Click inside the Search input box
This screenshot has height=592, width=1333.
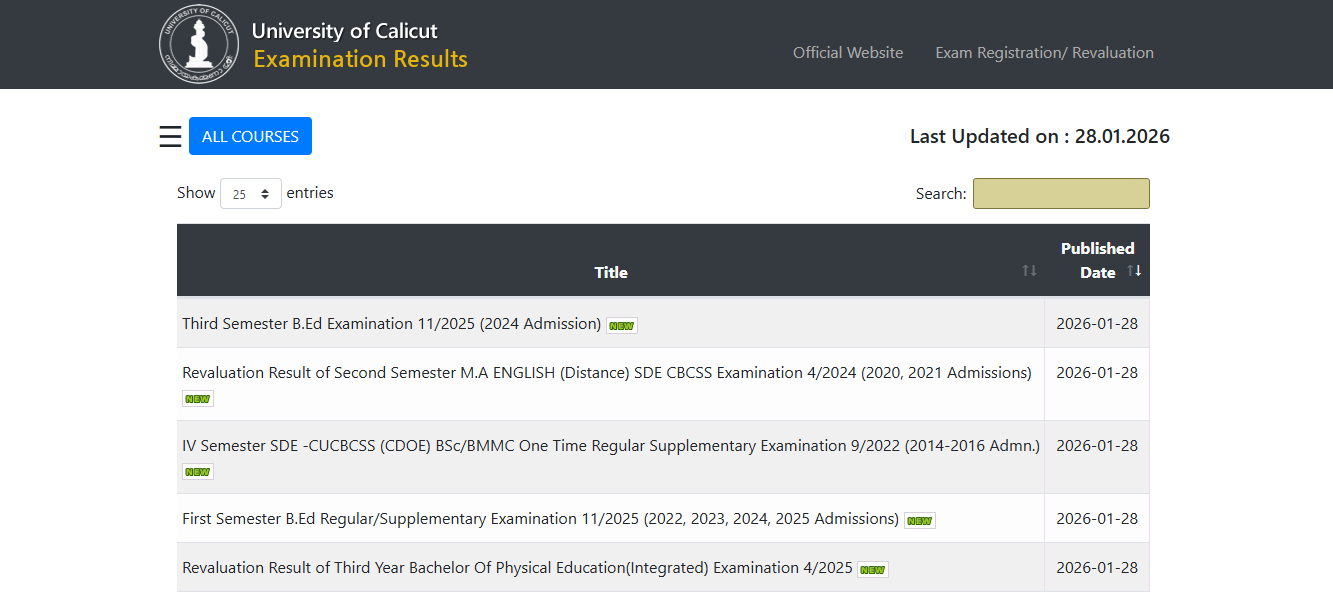pyautogui.click(x=1060, y=192)
